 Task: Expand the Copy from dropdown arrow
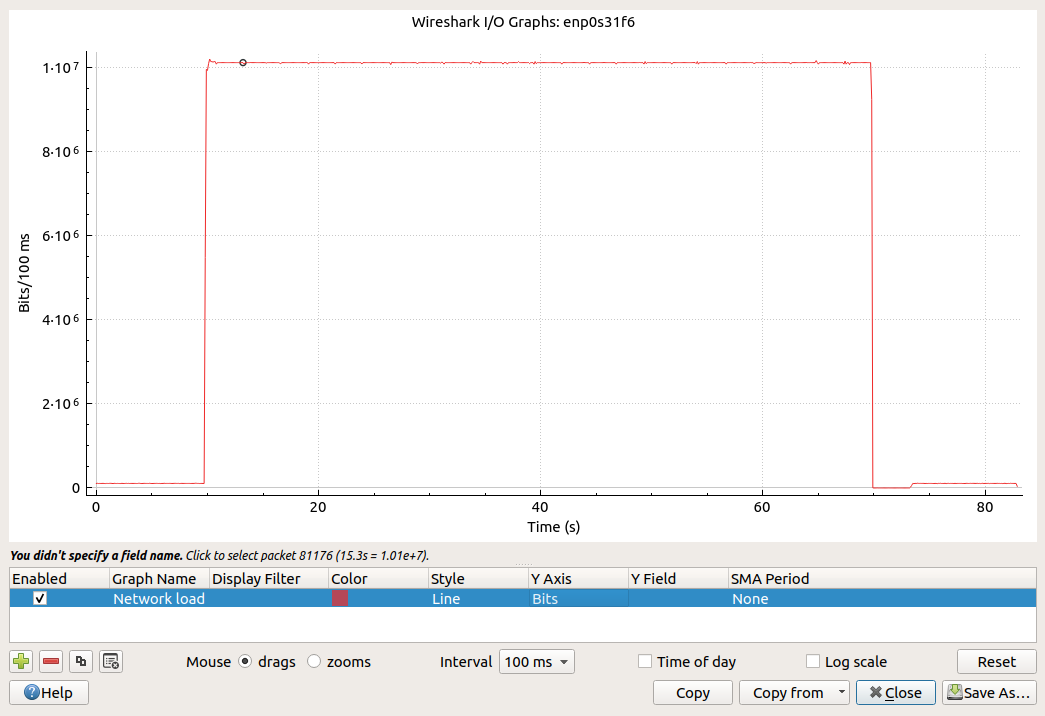(x=842, y=692)
